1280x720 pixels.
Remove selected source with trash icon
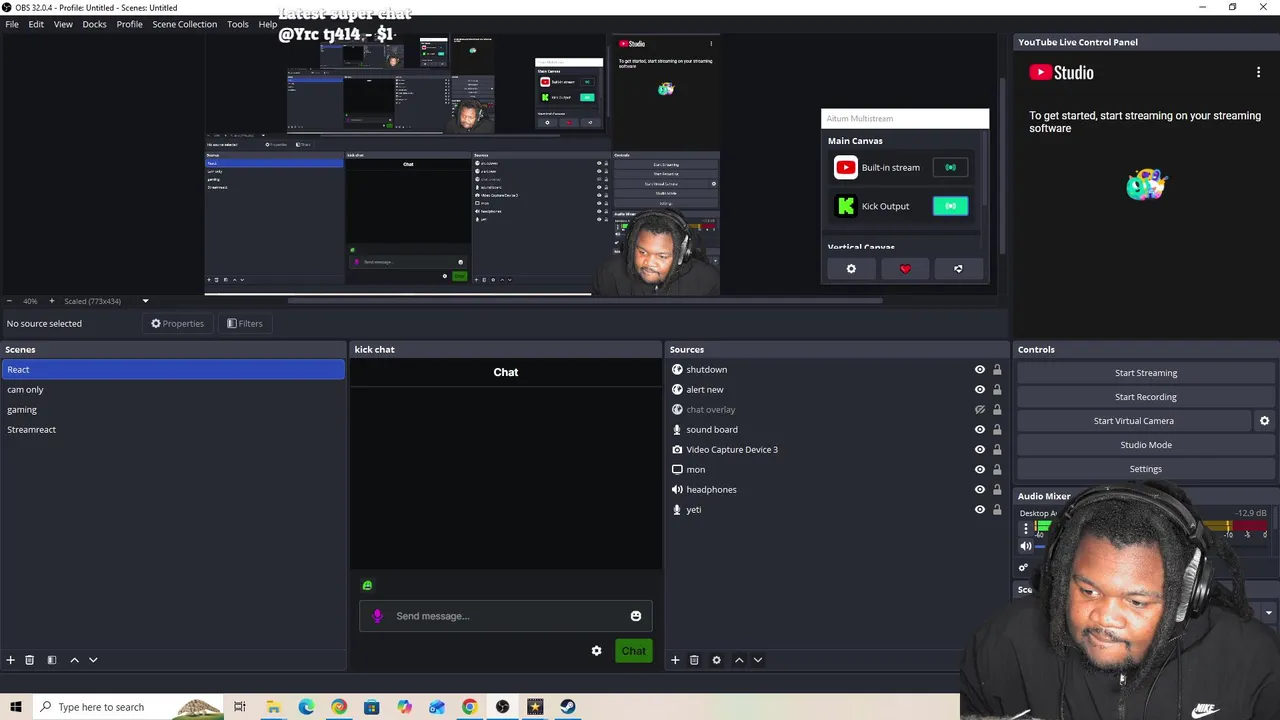coord(694,660)
